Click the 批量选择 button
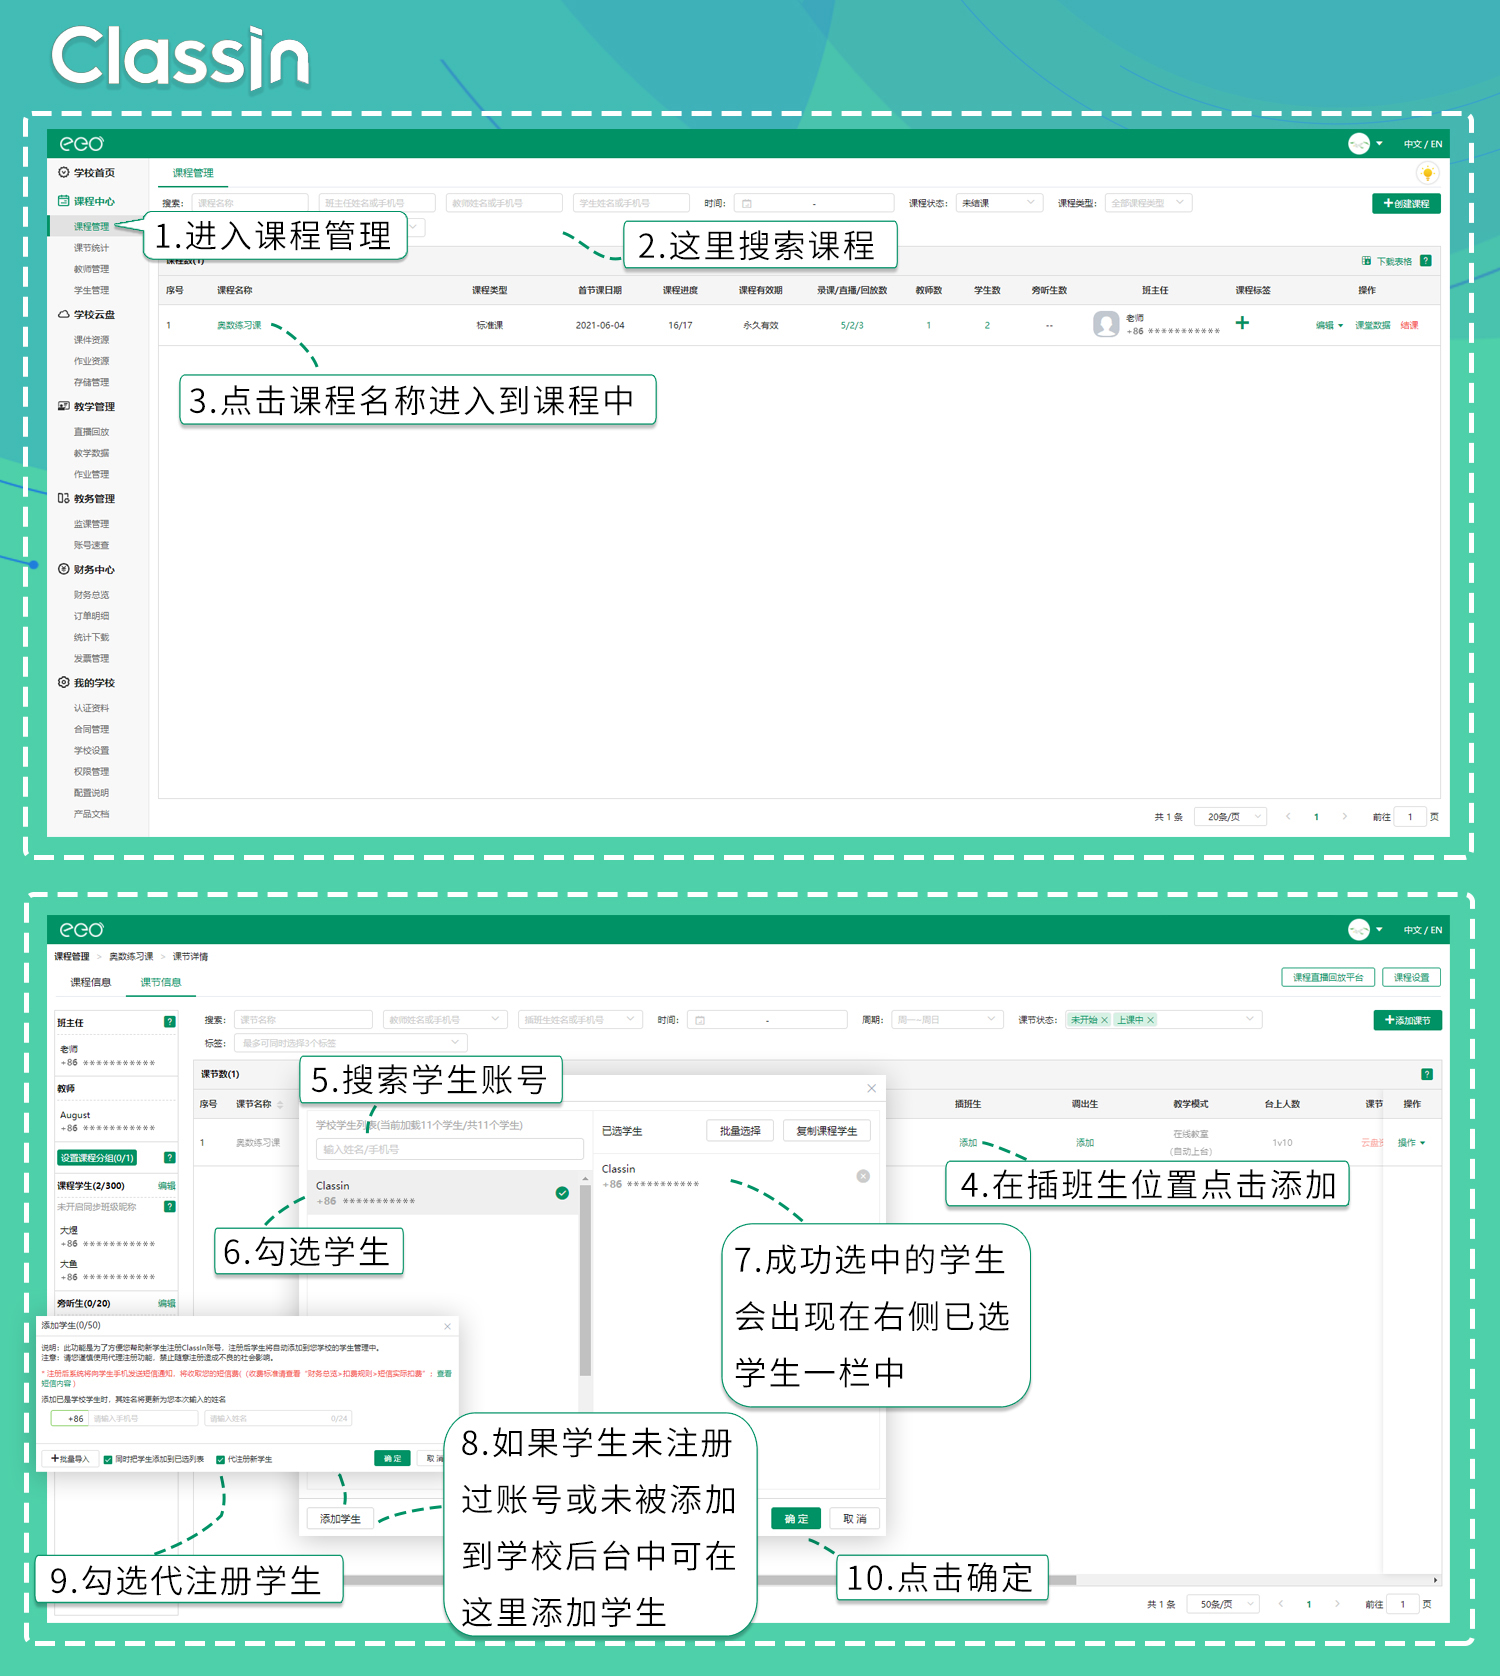 [740, 1131]
